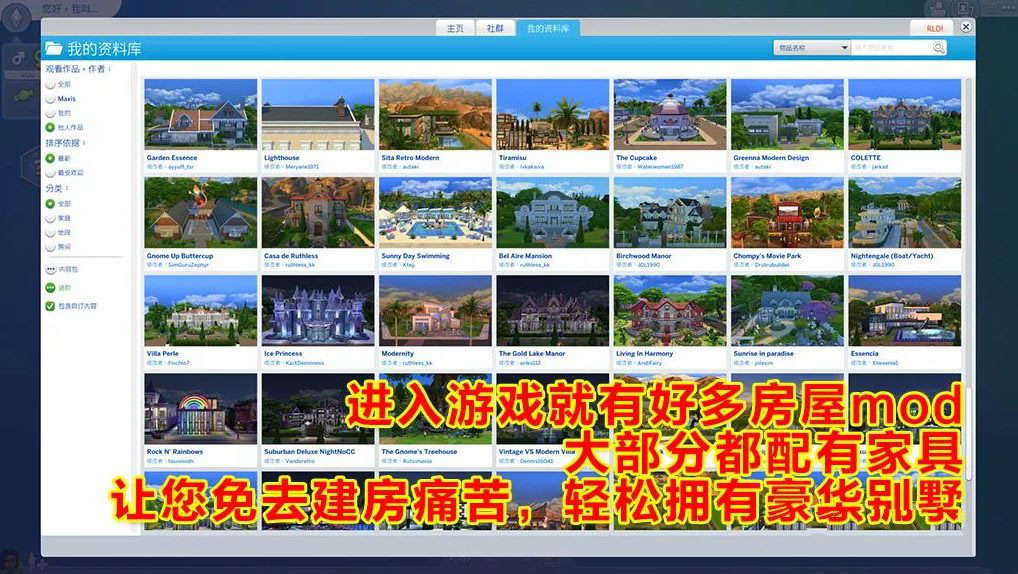This screenshot has height=574, width=1018.
Task: Toggle the 包含自订内容 checkbox
Action: 50,306
